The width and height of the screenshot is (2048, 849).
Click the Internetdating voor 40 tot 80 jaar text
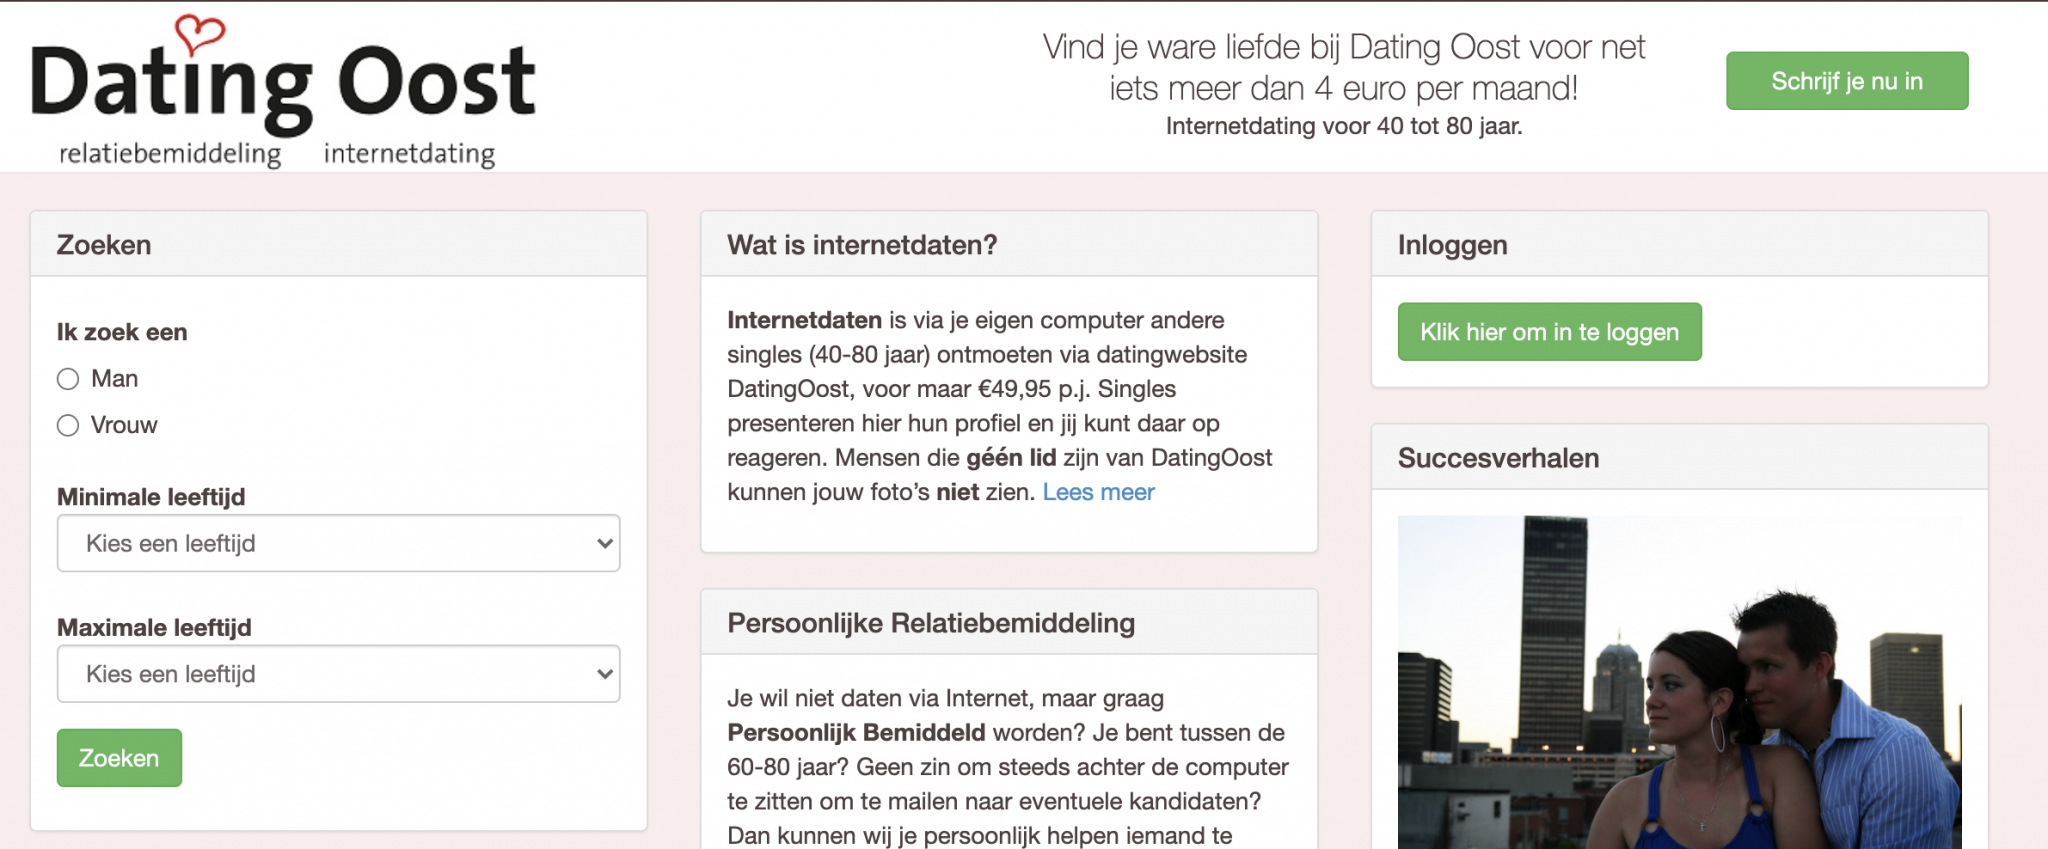pyautogui.click(x=1344, y=126)
